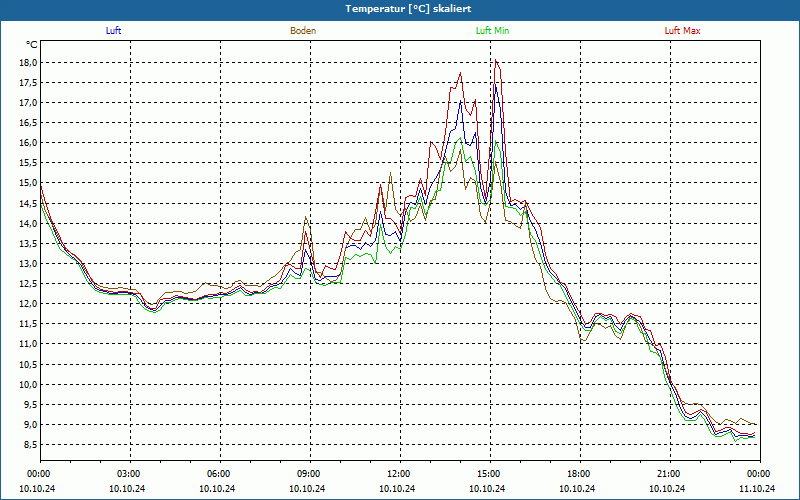The width and height of the screenshot is (800, 500).
Task: Click the brown Boden spike near 09:00
Action: [x=306, y=218]
